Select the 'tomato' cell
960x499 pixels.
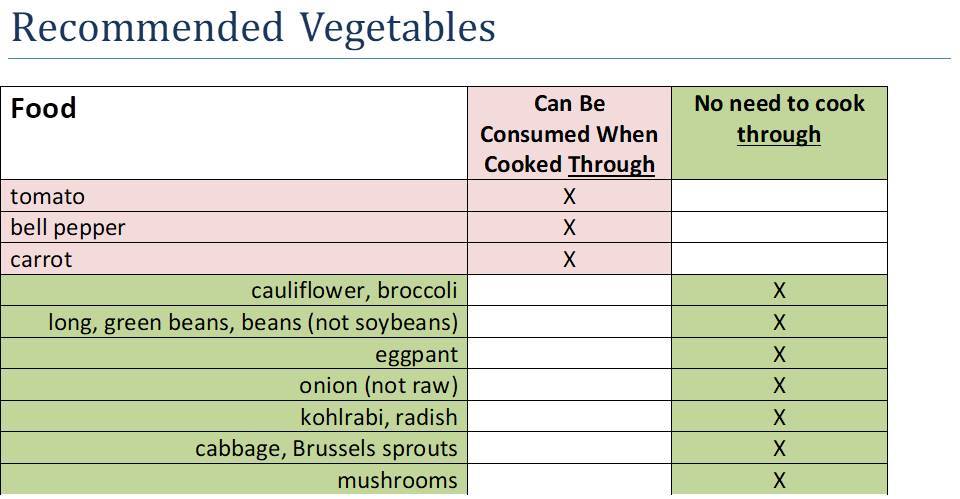[x=48, y=196]
